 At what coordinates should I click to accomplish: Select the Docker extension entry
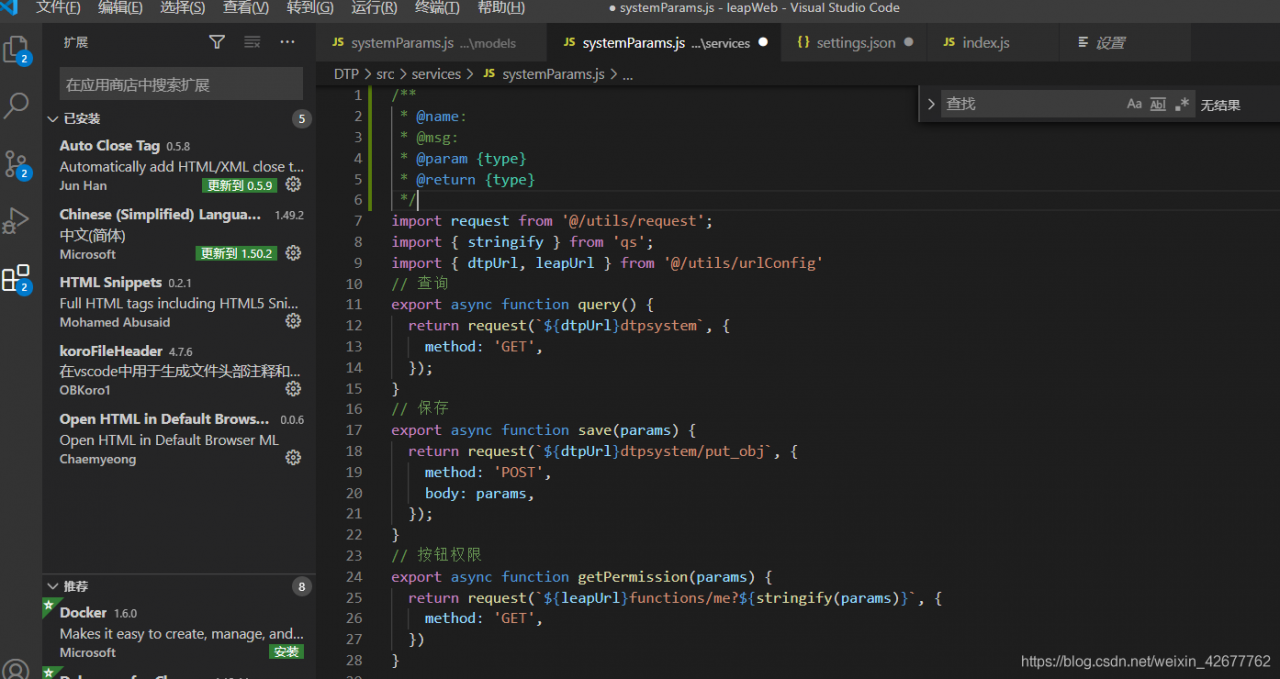[179, 632]
